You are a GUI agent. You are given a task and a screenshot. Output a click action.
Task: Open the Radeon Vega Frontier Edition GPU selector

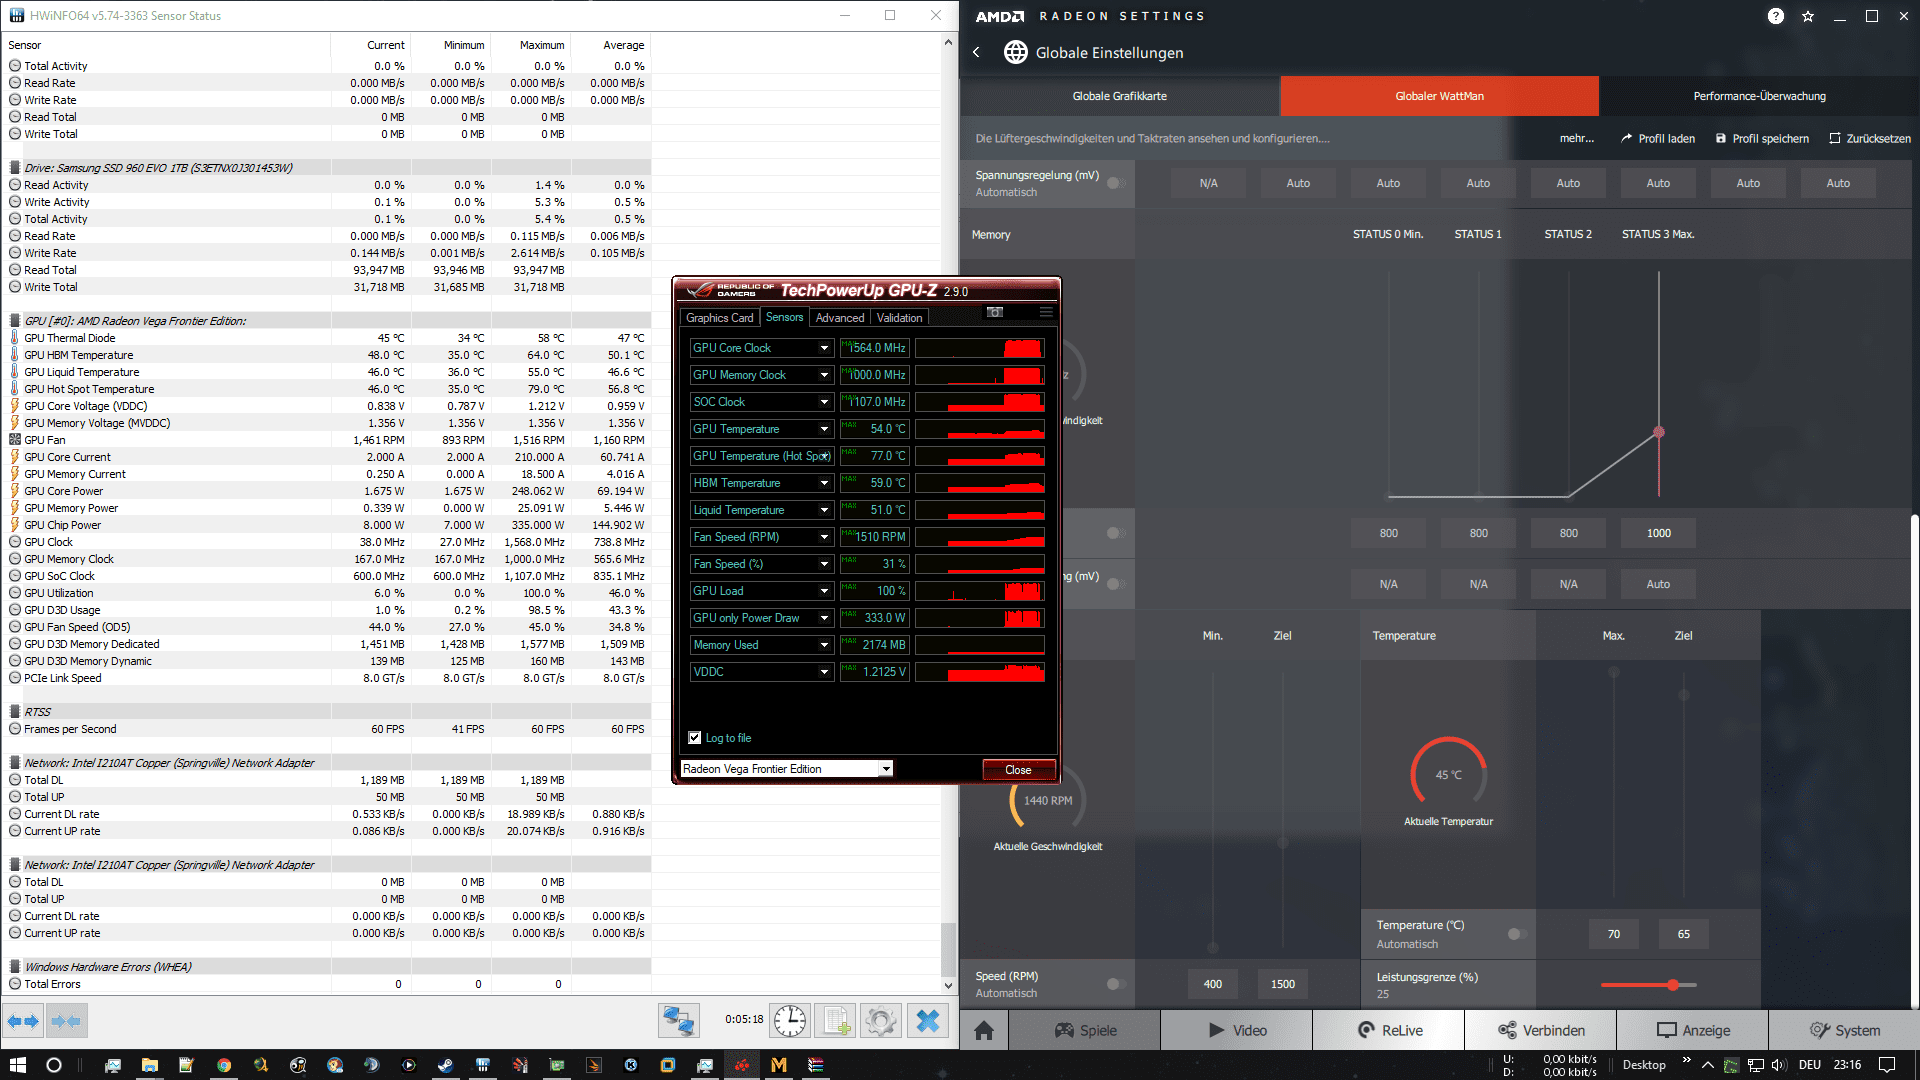pyautogui.click(x=786, y=769)
